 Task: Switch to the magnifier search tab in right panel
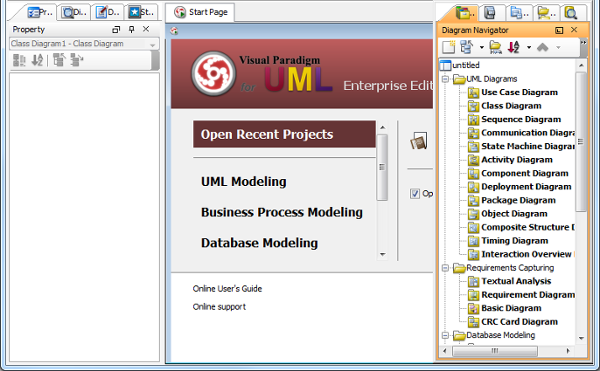(572, 13)
